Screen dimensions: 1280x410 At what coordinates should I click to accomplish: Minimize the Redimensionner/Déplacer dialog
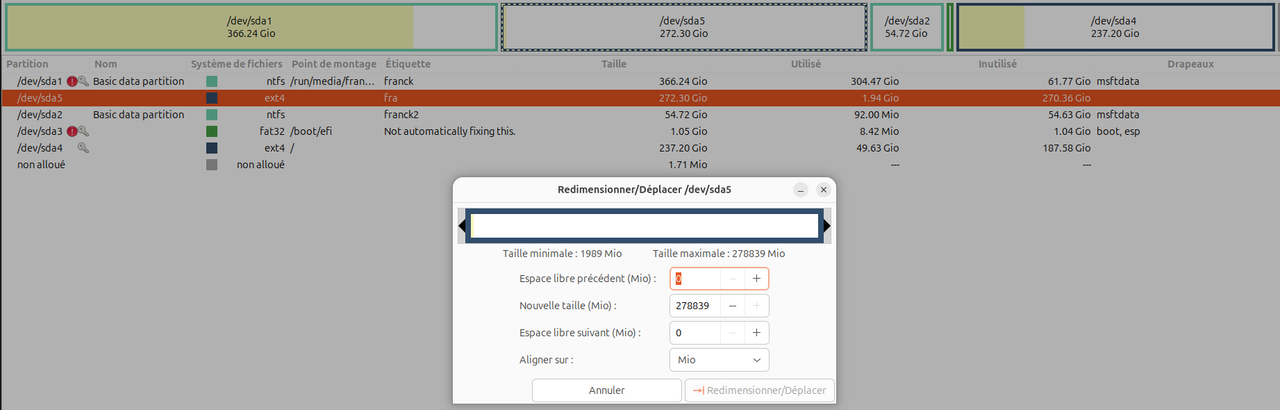[801, 189]
